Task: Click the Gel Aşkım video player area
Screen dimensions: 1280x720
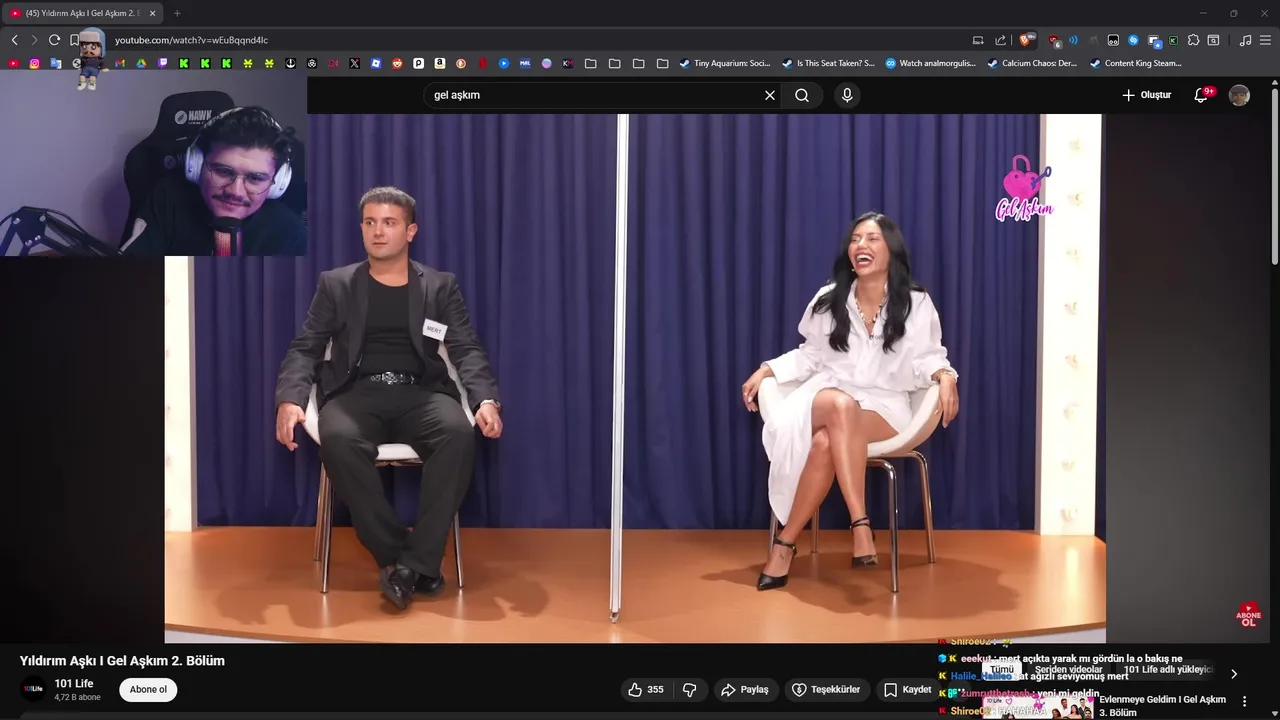Action: click(x=635, y=378)
